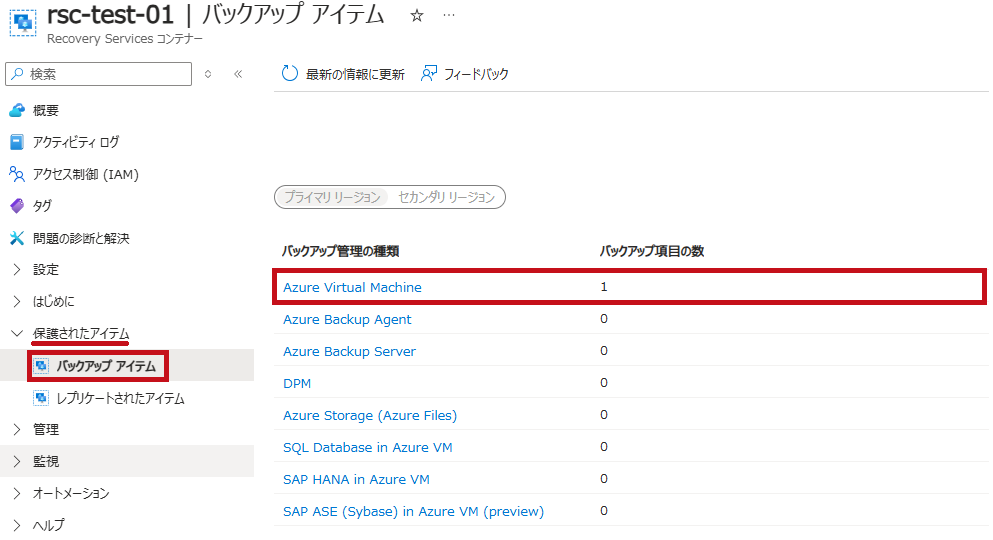Favorite this page with the star icon
The image size is (993, 540).
click(x=417, y=16)
